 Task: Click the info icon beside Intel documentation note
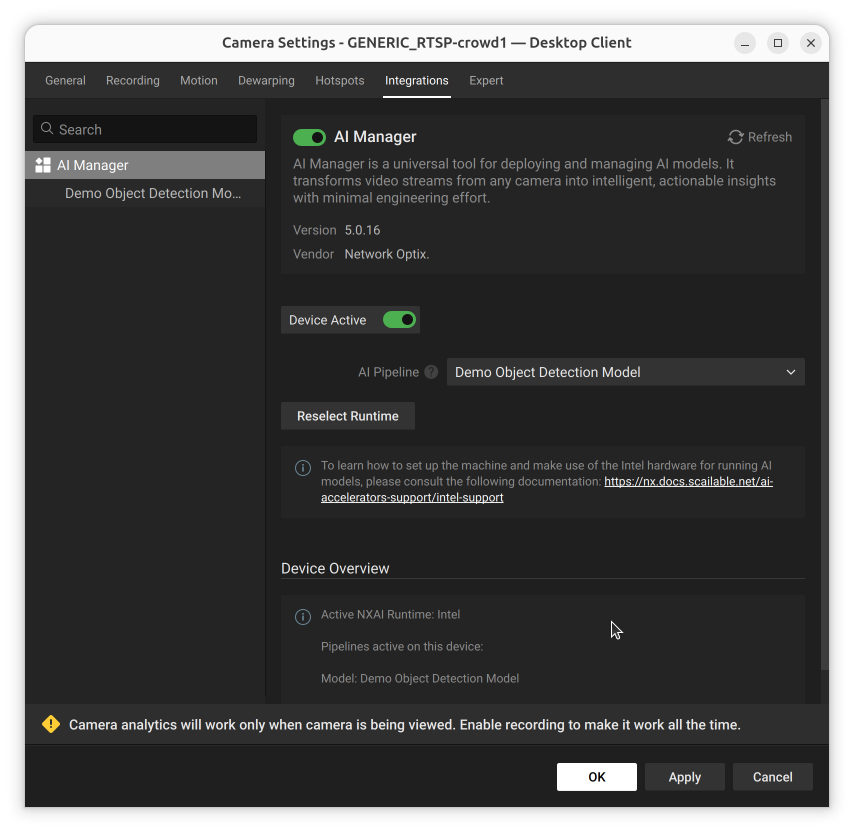pyautogui.click(x=303, y=468)
